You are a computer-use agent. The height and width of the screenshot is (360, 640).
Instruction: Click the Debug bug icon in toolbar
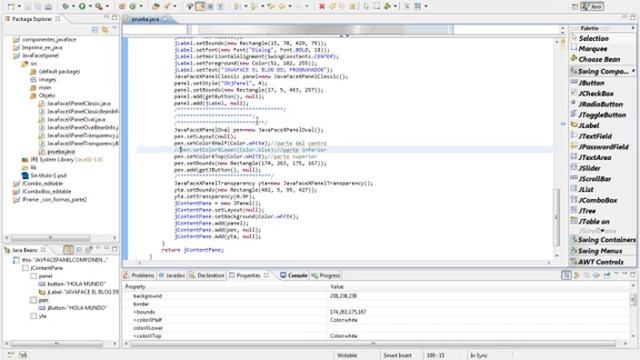tap(65, 6)
